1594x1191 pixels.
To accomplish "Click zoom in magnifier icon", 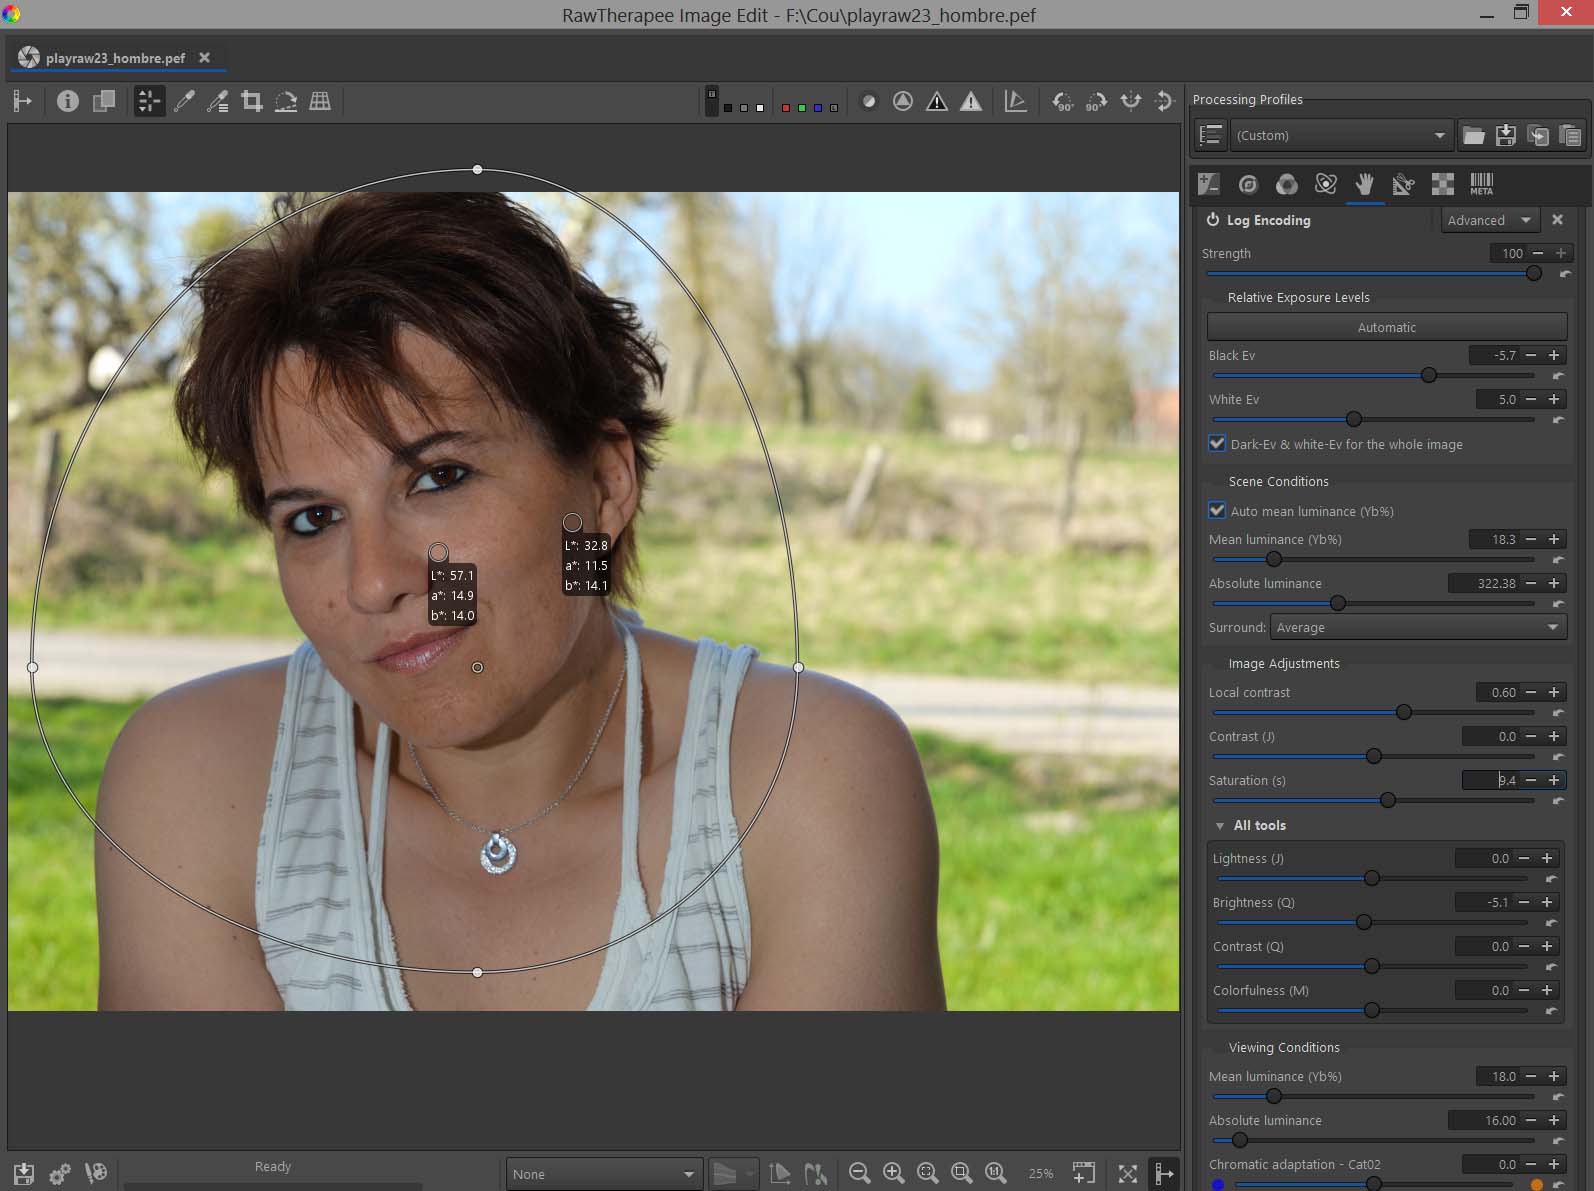I will pyautogui.click(x=893, y=1173).
